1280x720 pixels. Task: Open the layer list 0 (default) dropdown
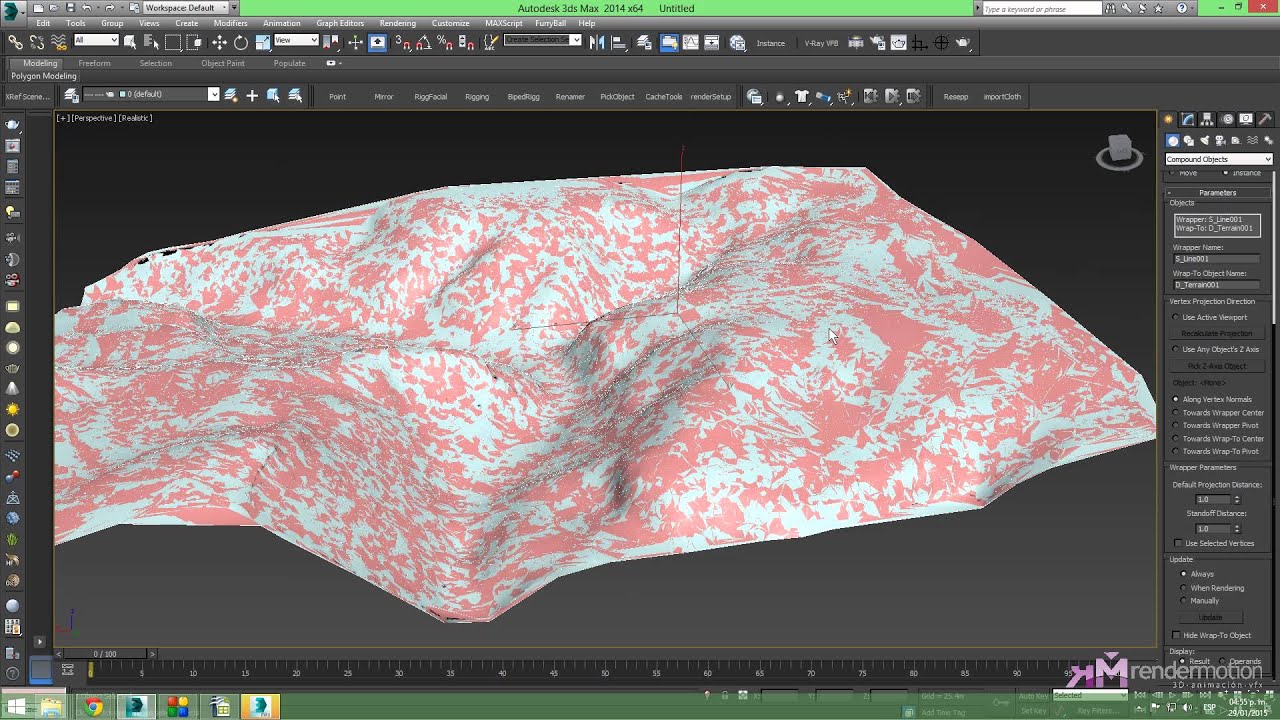tap(150, 94)
